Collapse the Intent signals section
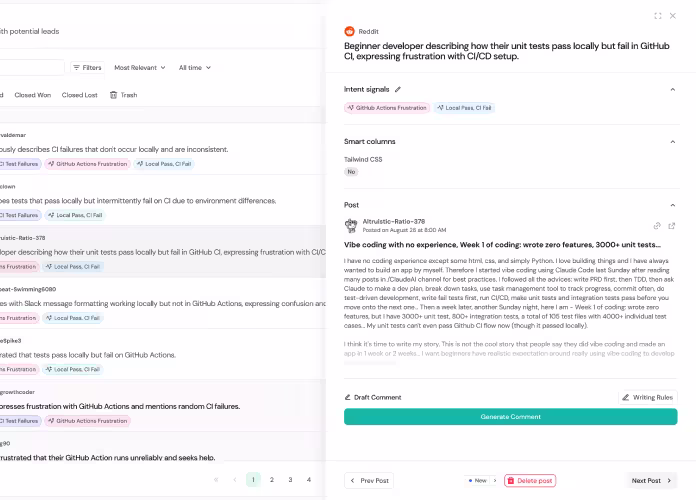696x500 pixels. coord(672,89)
